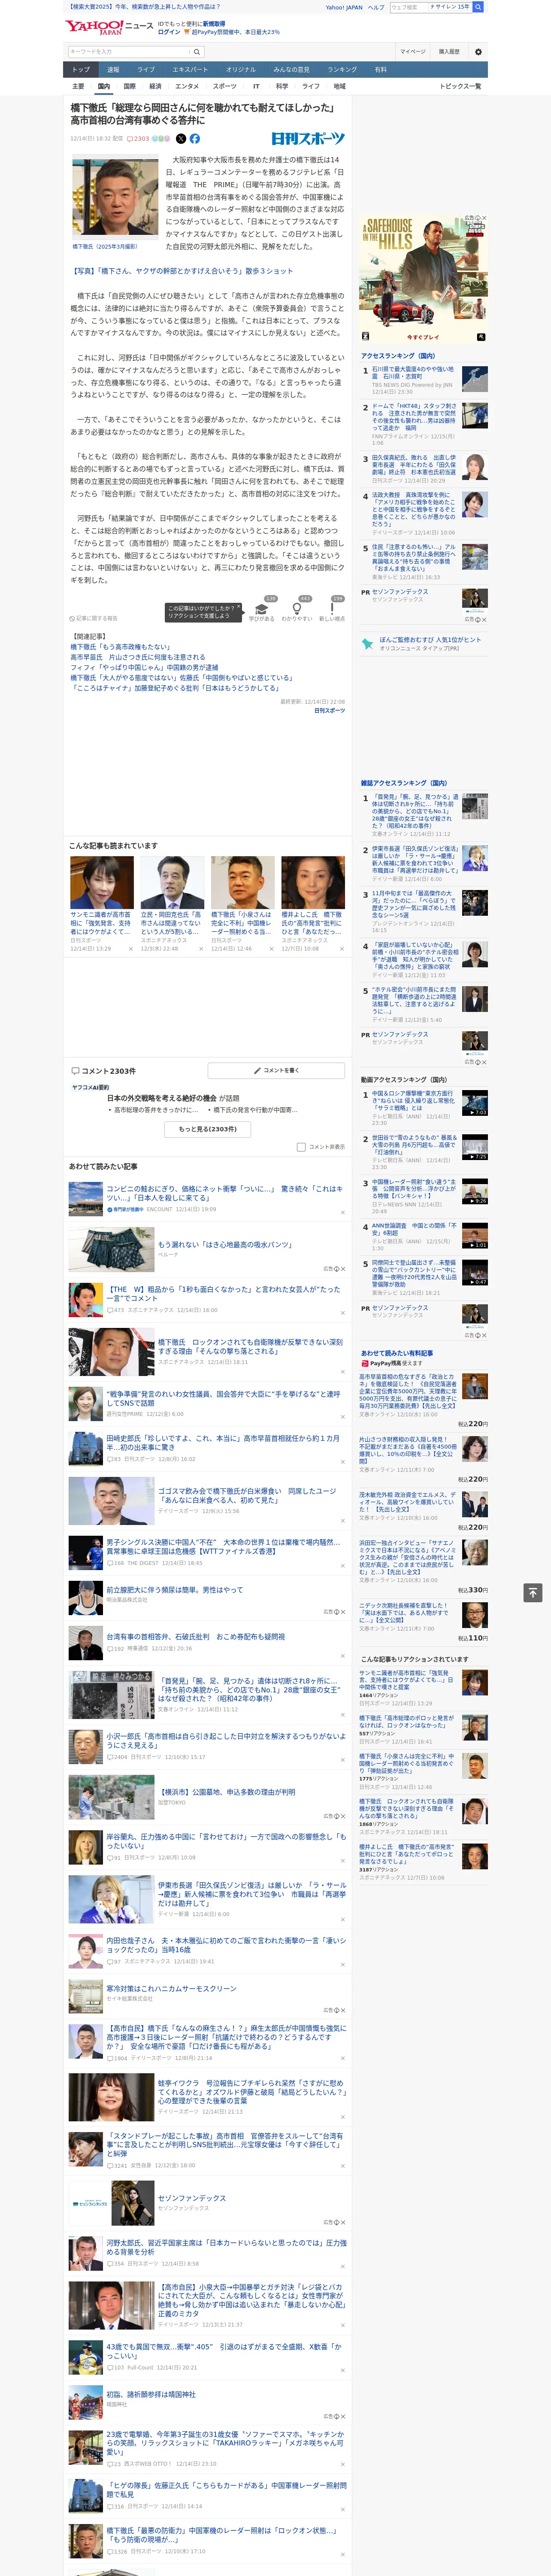Image resolution: width=551 pixels, height=2576 pixels.
Task: Open related article 「こころはチャイナ」加藤登紀子
Action: (175, 688)
